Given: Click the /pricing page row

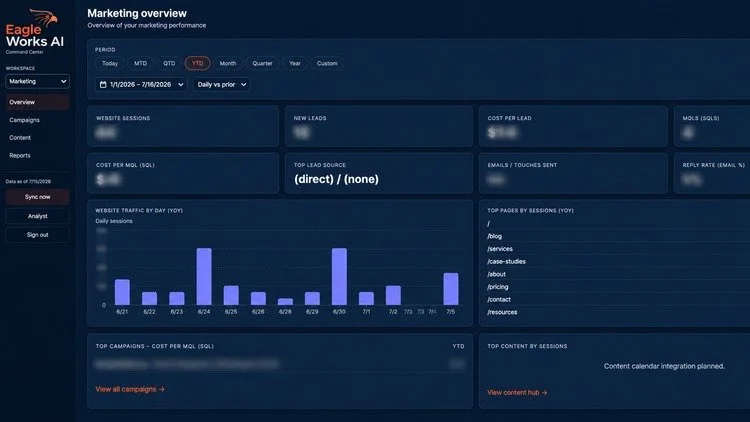Looking at the screenshot, I should pyautogui.click(x=617, y=287).
